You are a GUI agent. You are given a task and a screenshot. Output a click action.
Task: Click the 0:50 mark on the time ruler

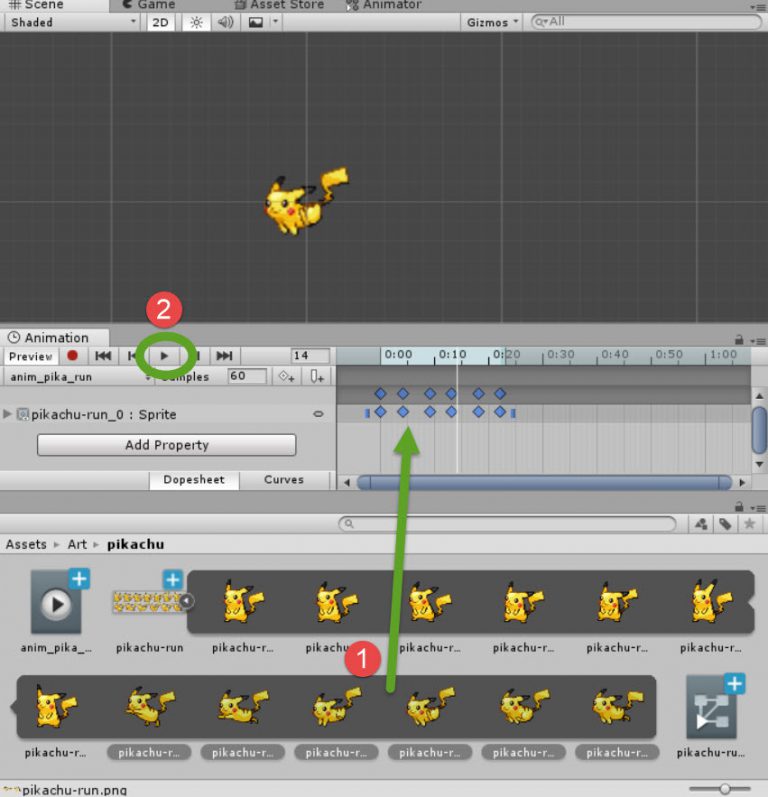coord(668,354)
